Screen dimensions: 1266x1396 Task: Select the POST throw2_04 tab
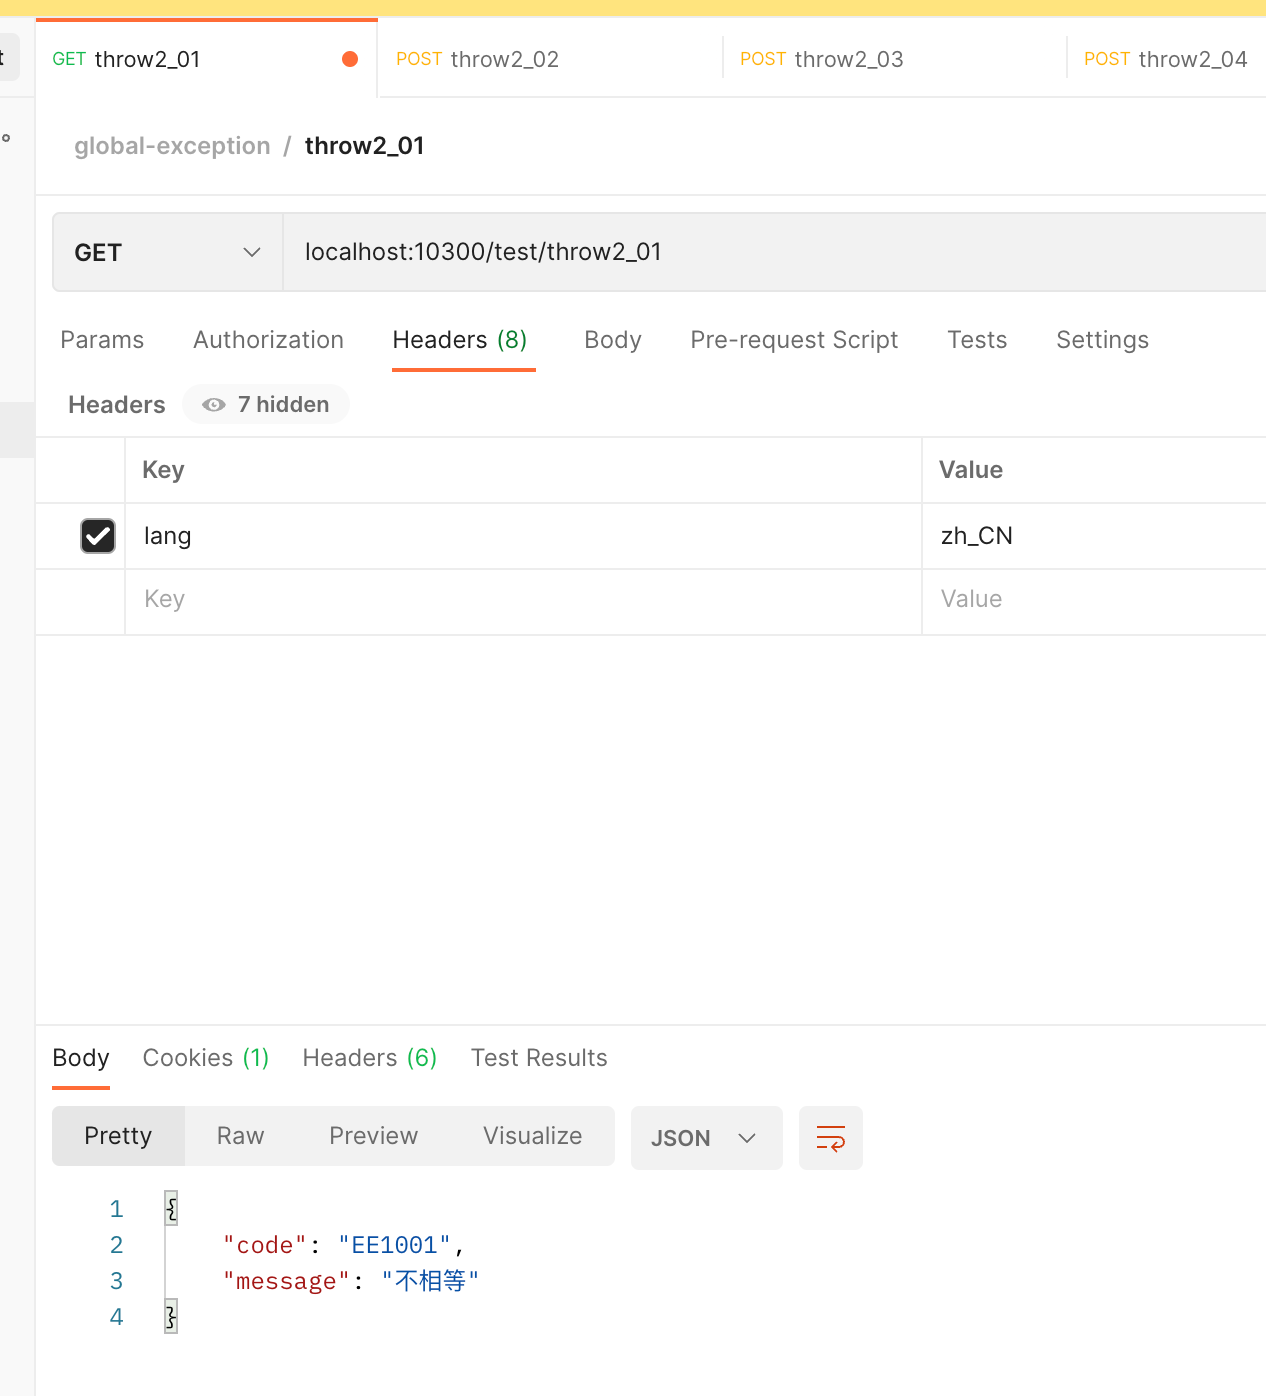(1165, 59)
